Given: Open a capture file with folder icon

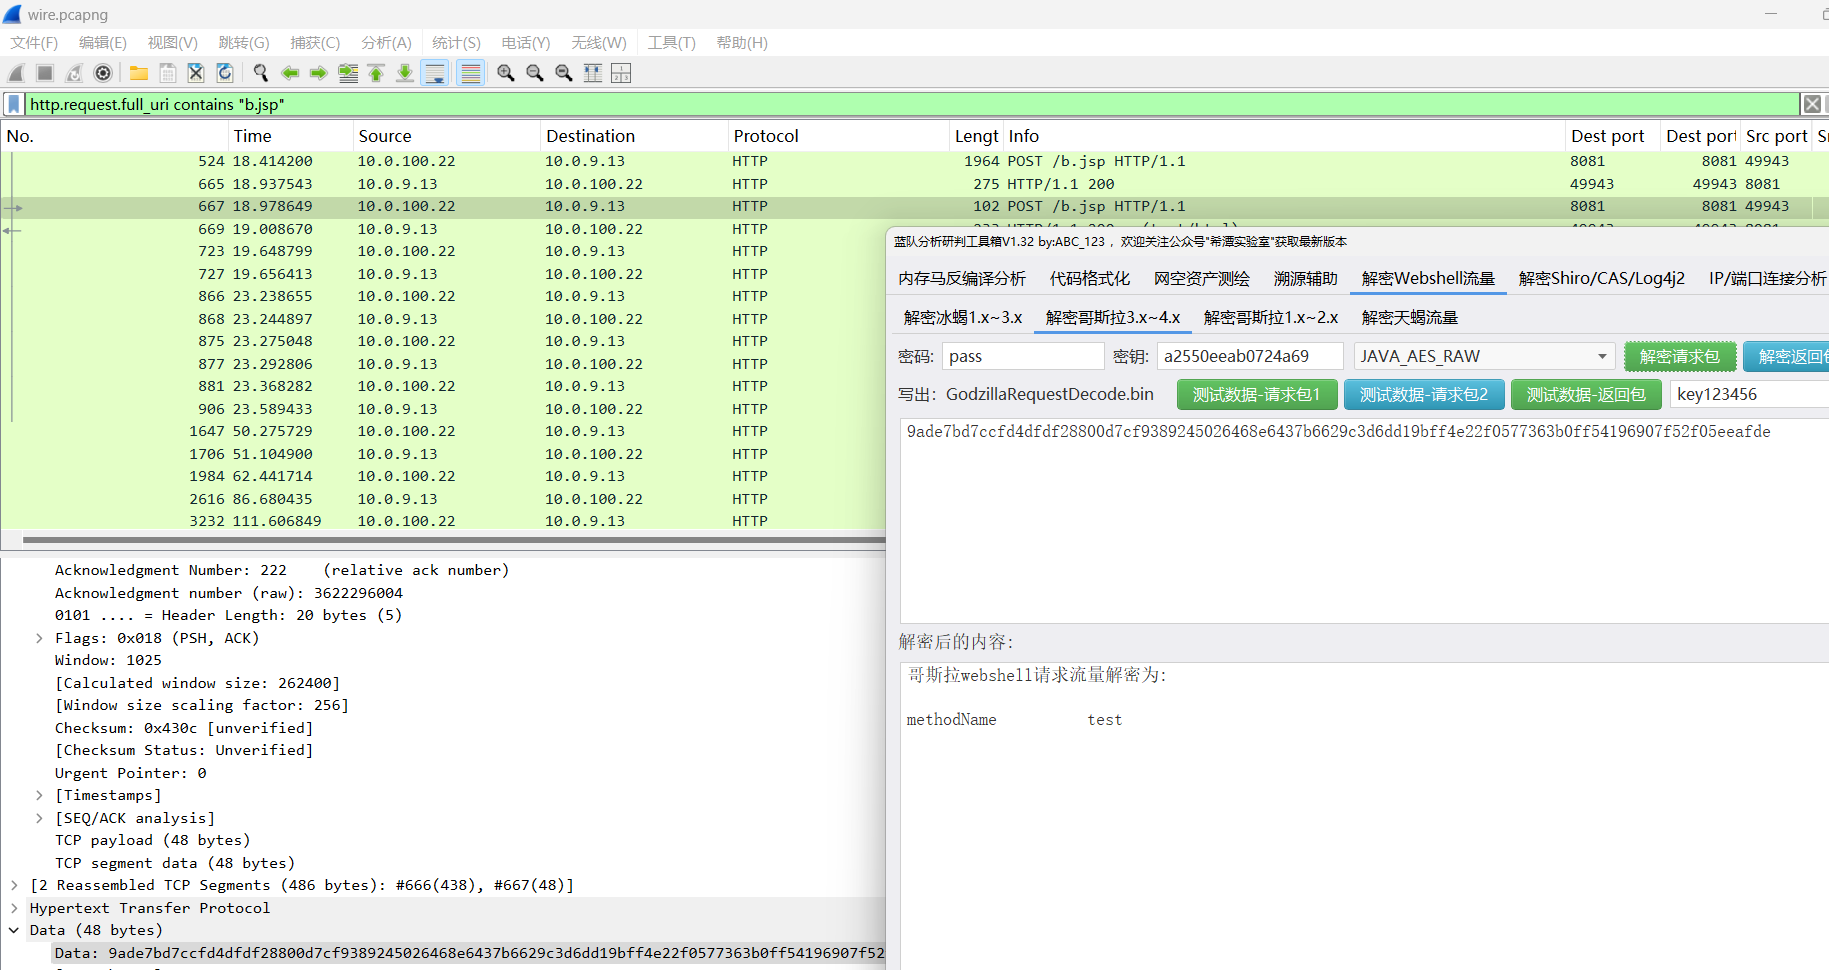Looking at the screenshot, I should click(x=139, y=73).
